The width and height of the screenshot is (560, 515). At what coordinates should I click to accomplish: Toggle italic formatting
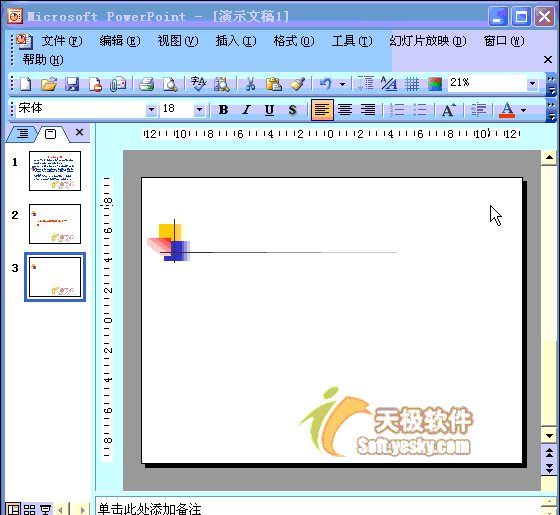pos(246,110)
